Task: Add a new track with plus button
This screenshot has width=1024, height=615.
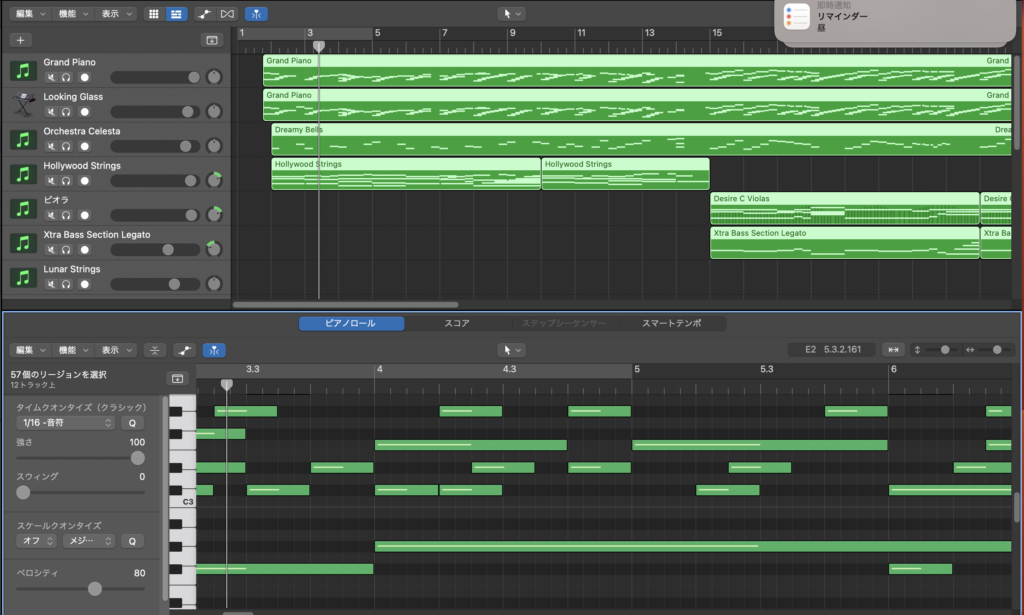Action: tap(20, 40)
